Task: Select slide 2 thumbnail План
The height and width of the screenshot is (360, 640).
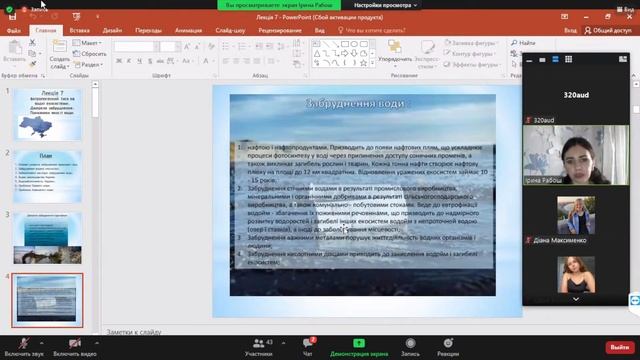Action: (47, 177)
